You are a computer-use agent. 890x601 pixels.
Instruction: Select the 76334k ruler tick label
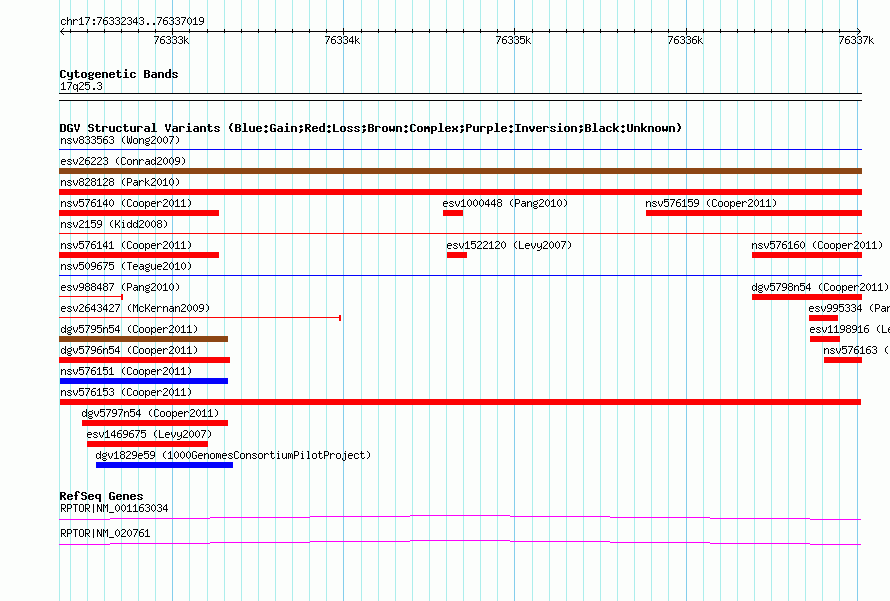[342, 40]
